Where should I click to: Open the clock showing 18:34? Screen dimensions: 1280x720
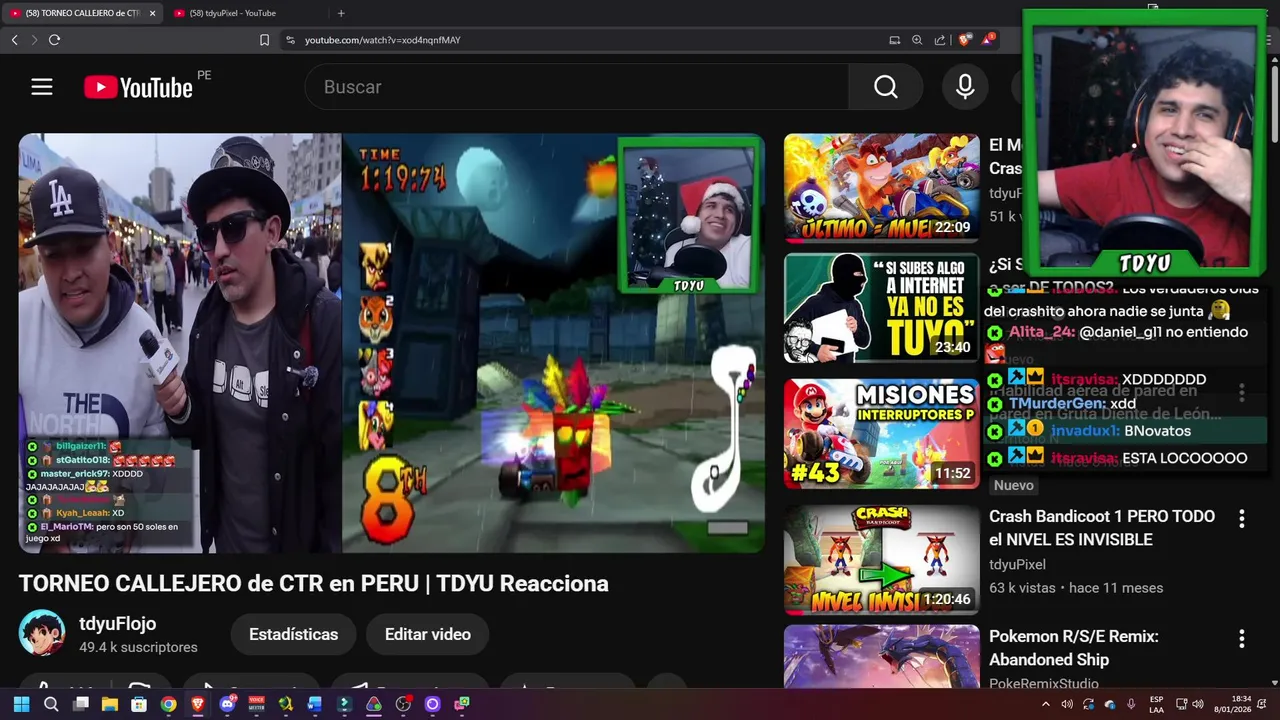pyautogui.click(x=1233, y=704)
